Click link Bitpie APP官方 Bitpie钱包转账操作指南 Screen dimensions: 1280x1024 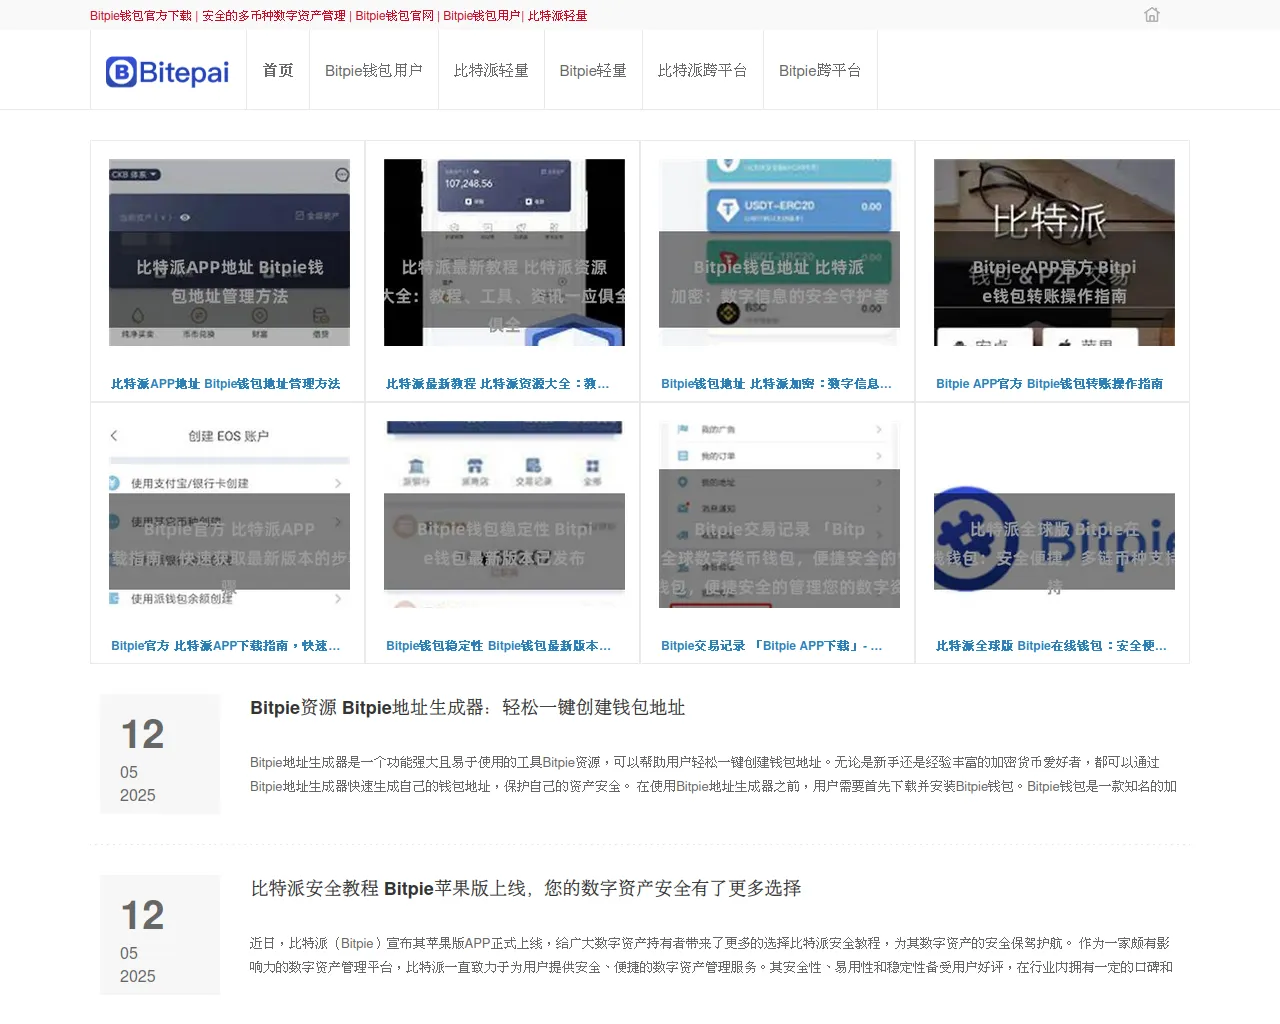tap(1049, 384)
